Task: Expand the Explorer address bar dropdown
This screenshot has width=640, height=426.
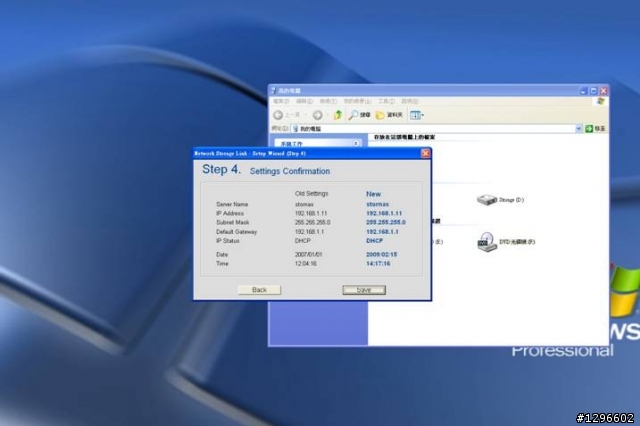Action: [x=578, y=129]
